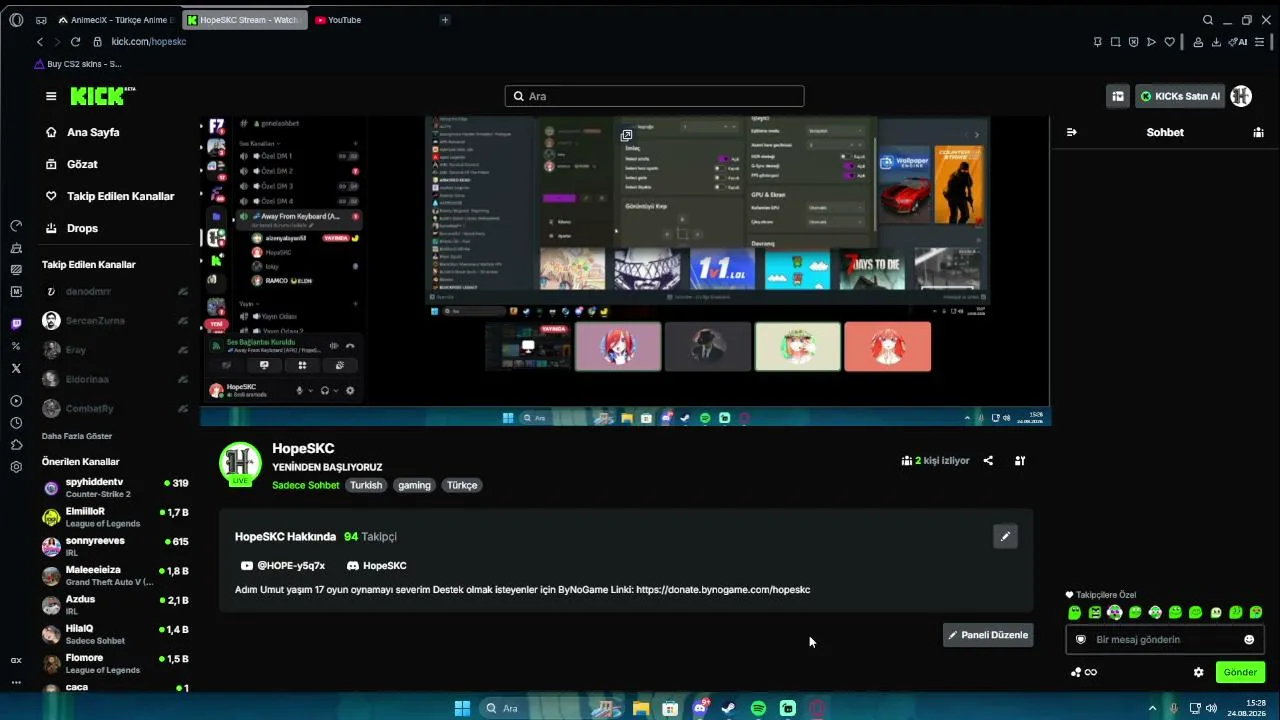The width and height of the screenshot is (1280, 720).
Task: Click the Türkçe tag
Action: (462, 485)
